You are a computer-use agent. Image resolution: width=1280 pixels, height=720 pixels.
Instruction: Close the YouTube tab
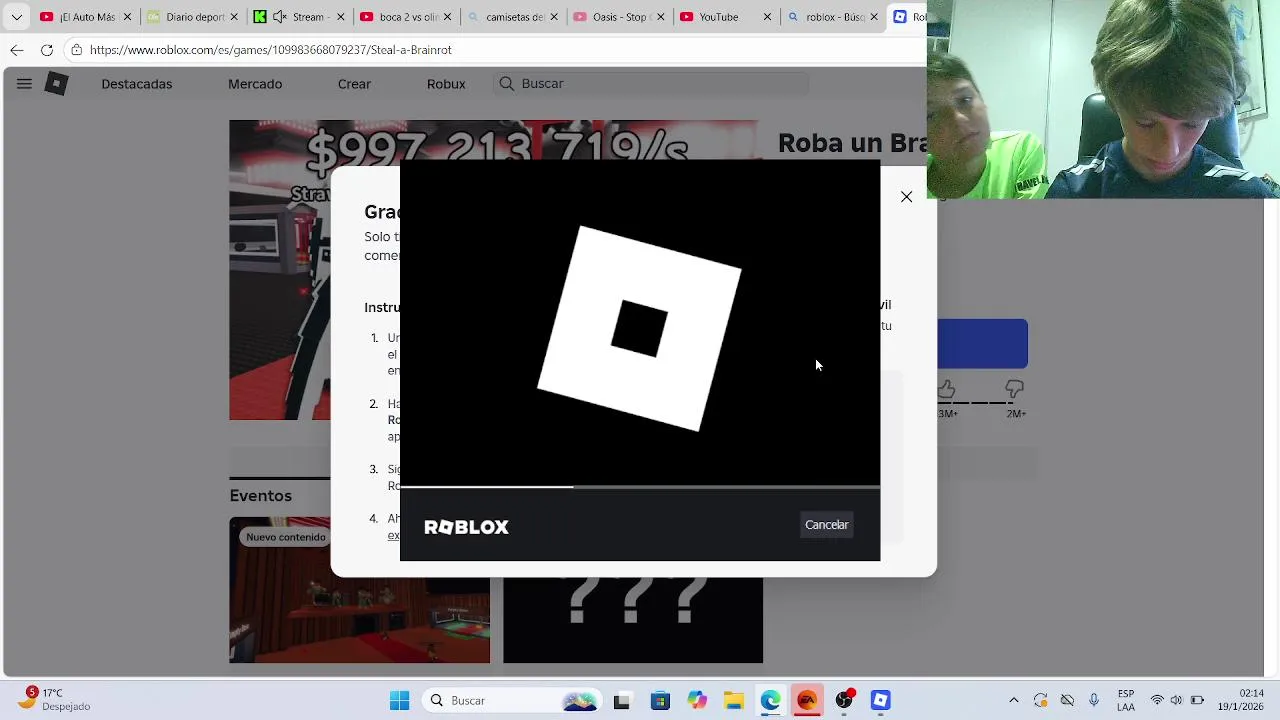pos(768,17)
